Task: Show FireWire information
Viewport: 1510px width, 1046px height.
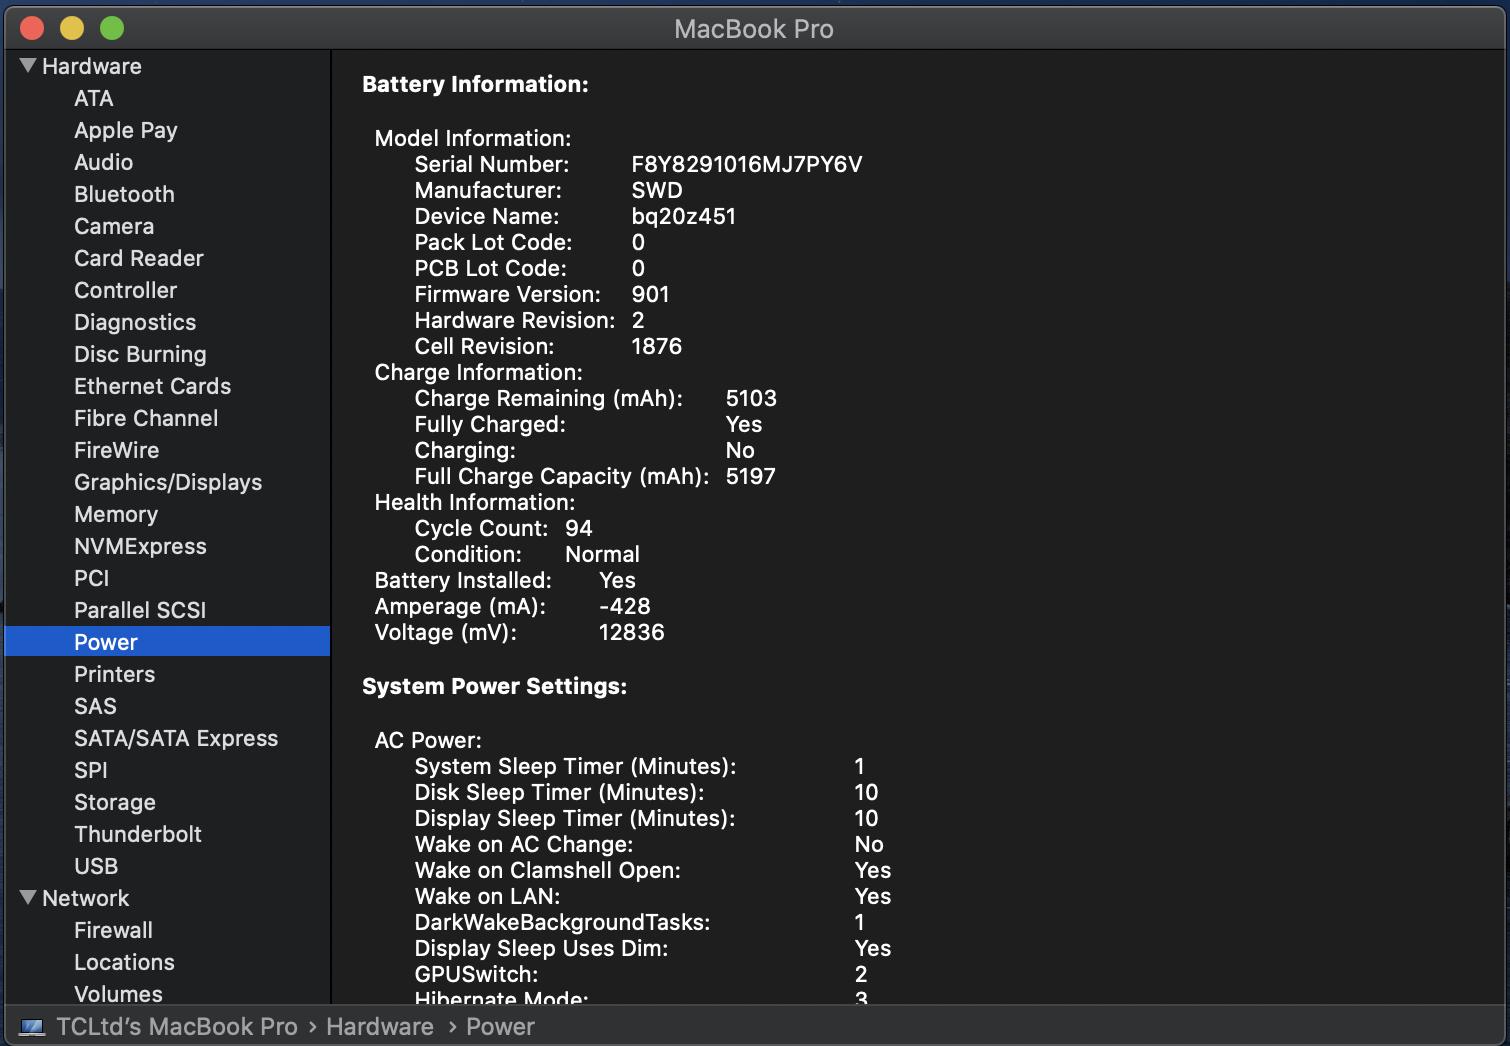Action: click(116, 450)
